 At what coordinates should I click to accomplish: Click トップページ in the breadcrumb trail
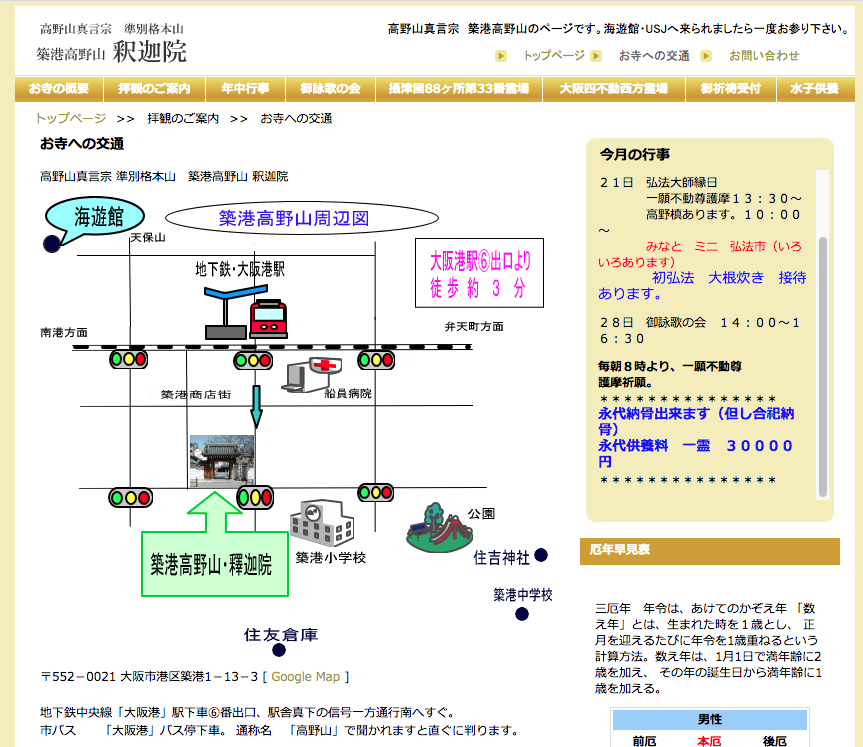point(71,118)
